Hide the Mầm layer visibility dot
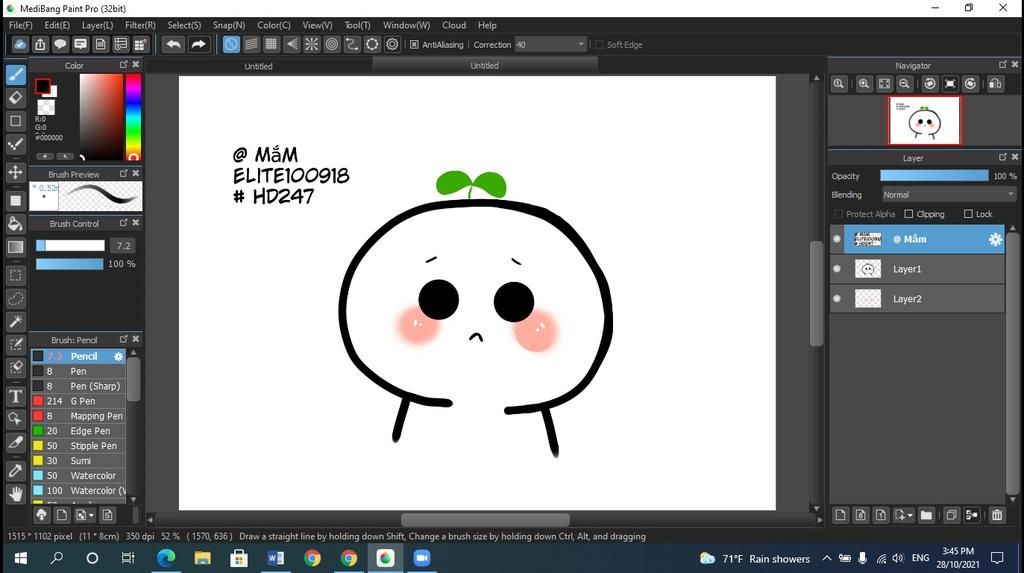Viewport: 1024px width, 573px height. pyautogui.click(x=837, y=239)
